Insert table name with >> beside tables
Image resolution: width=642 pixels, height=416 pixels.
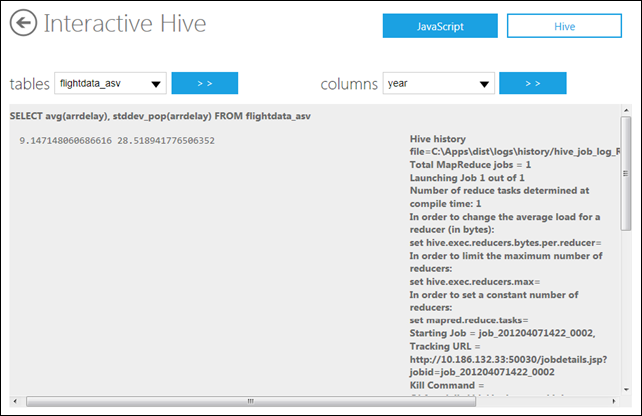pyautogui.click(x=205, y=83)
